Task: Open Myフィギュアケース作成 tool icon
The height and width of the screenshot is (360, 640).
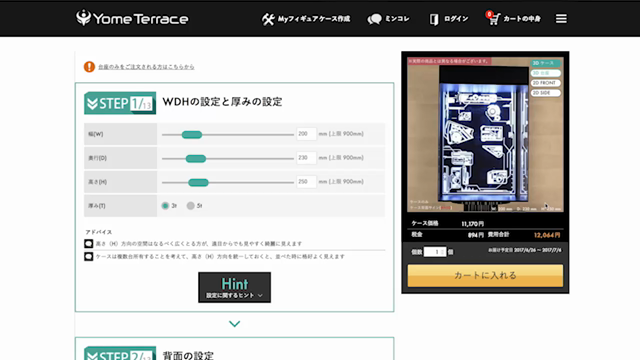Action: (268, 19)
